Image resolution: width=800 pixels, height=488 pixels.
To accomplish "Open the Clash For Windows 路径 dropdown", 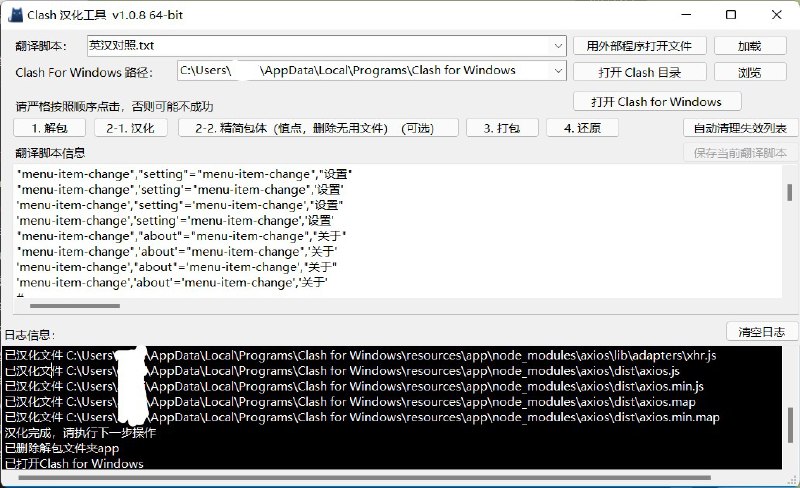I will 558,71.
